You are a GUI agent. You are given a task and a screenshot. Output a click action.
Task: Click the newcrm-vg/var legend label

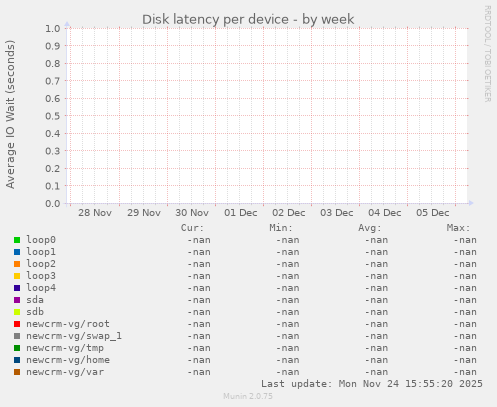tap(65, 372)
